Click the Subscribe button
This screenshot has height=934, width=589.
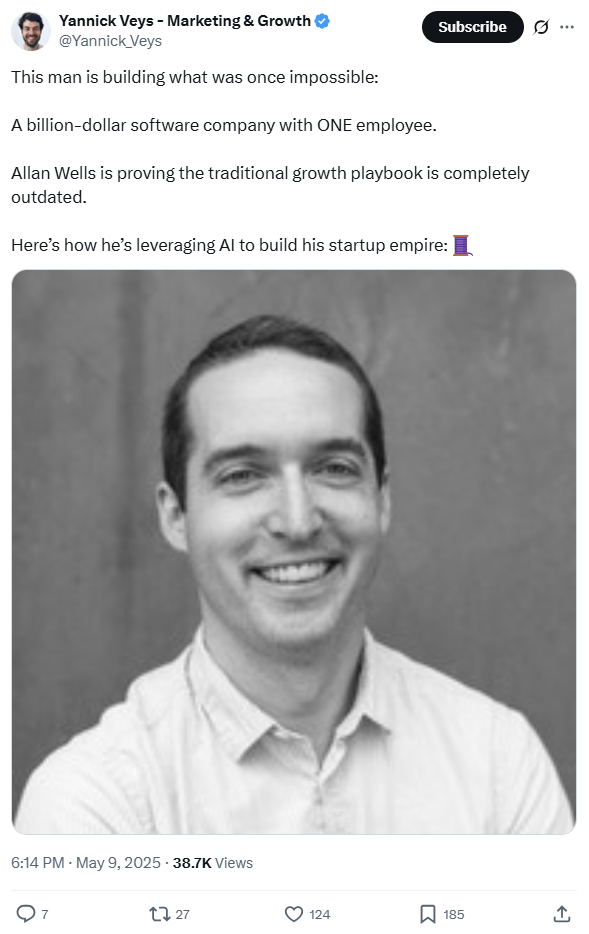point(472,27)
